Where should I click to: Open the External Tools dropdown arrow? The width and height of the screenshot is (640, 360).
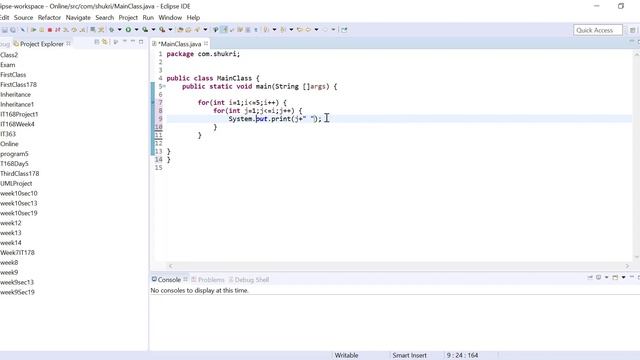[171, 30]
